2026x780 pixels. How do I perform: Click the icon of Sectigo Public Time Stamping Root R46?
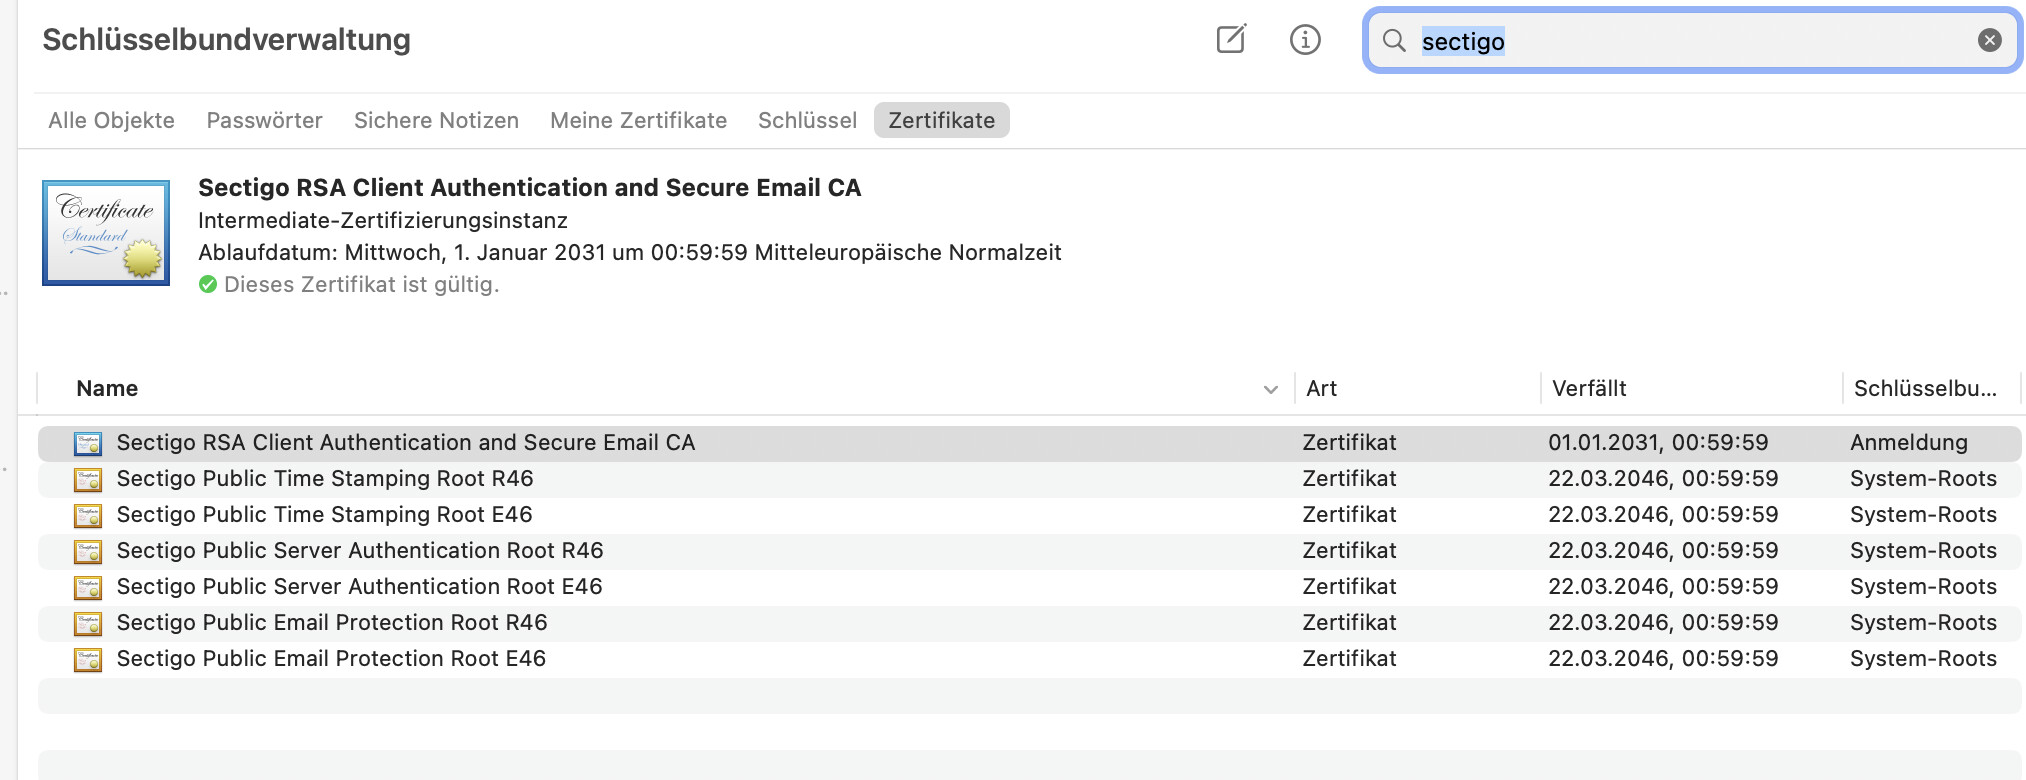click(88, 479)
